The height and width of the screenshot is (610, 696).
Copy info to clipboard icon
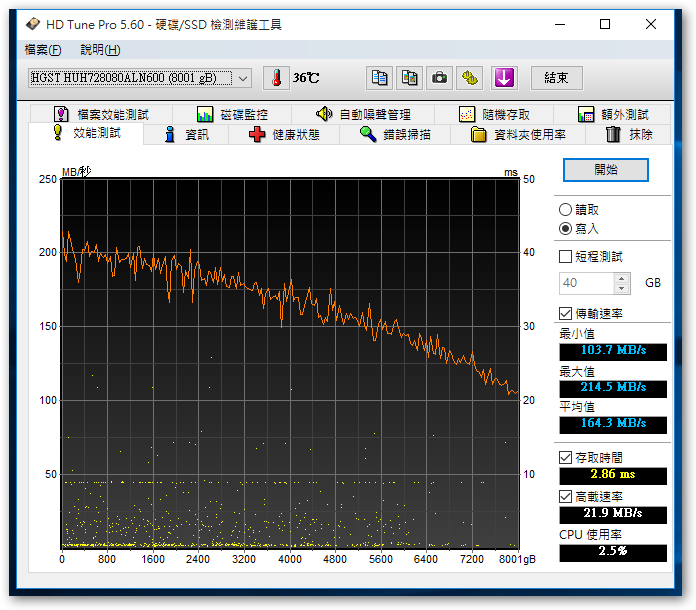pos(379,78)
